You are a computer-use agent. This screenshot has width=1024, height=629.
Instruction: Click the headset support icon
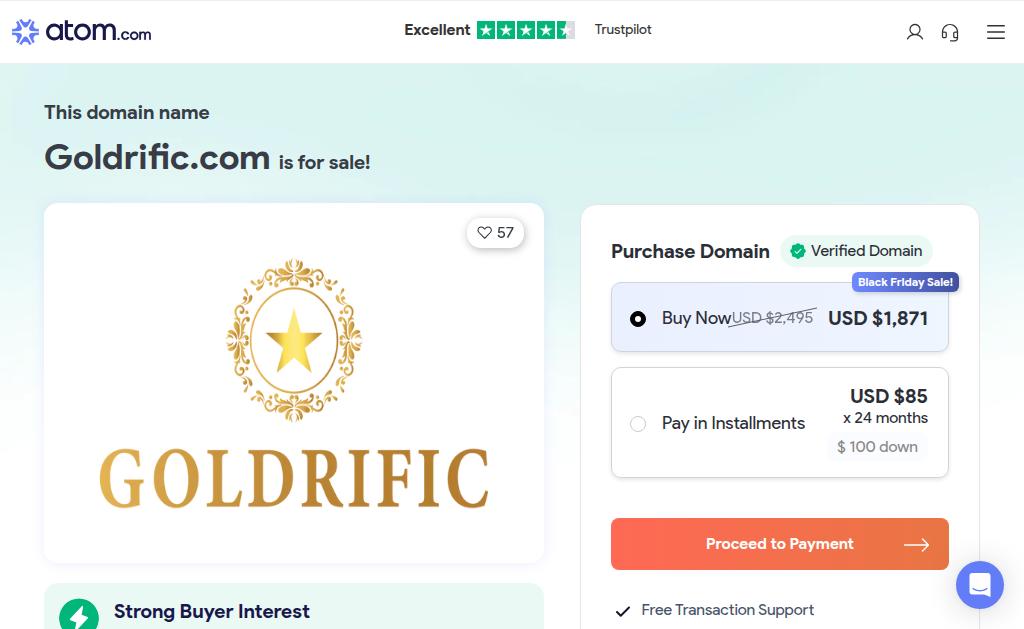click(950, 32)
